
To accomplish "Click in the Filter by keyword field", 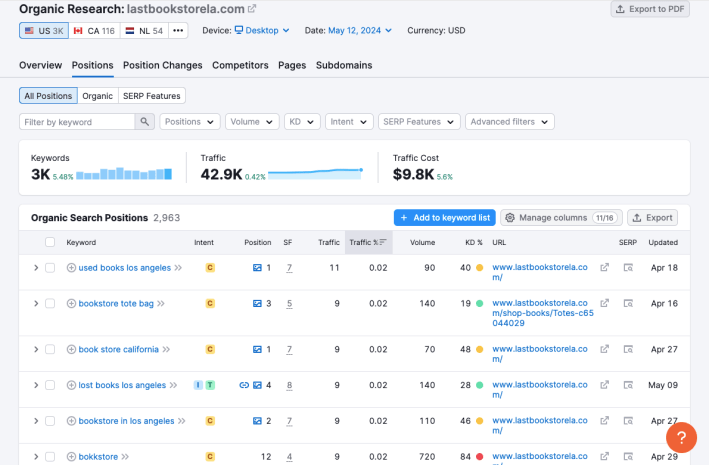I will [77, 122].
